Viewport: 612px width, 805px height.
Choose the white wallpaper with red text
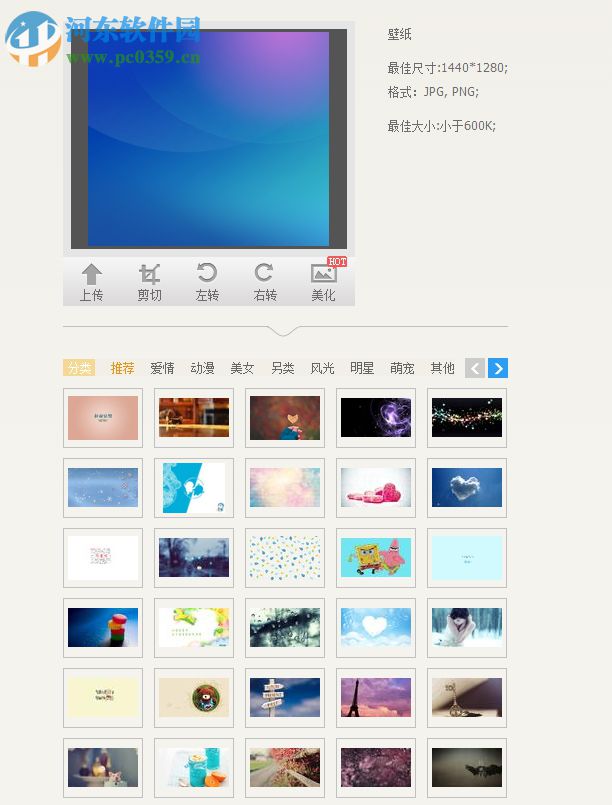[103, 558]
